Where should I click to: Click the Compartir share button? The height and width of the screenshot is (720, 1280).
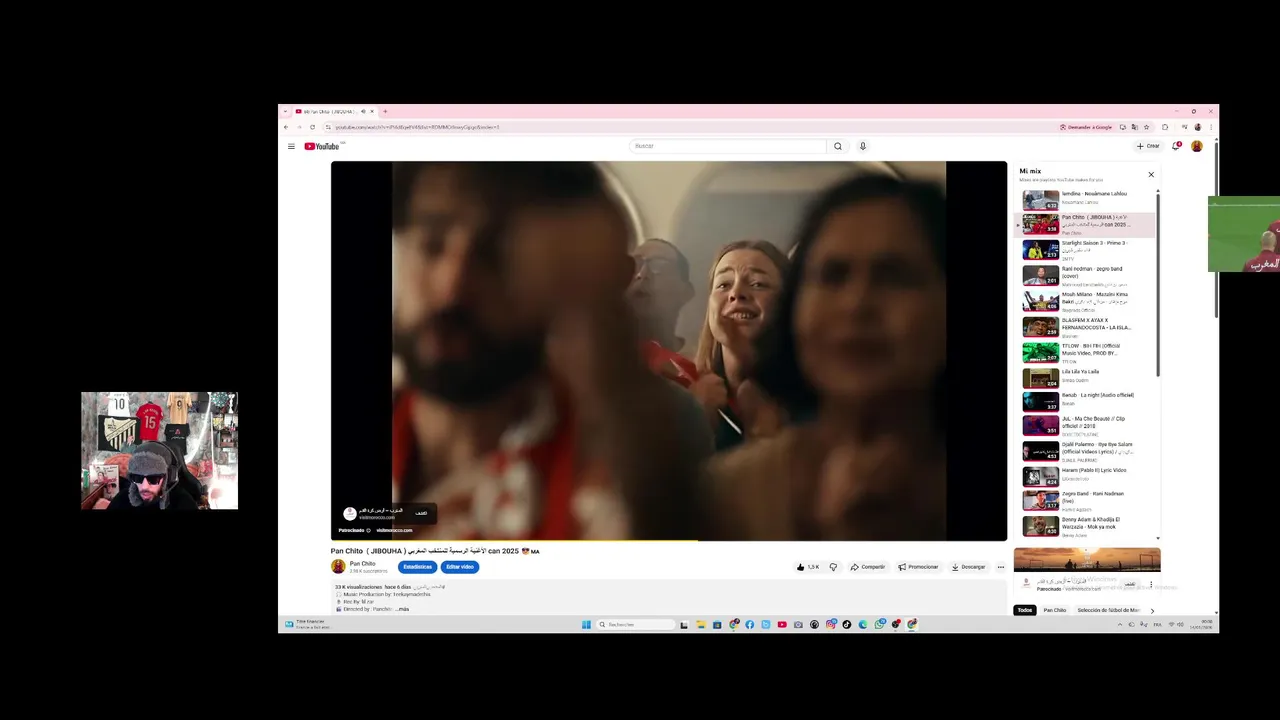coord(868,567)
